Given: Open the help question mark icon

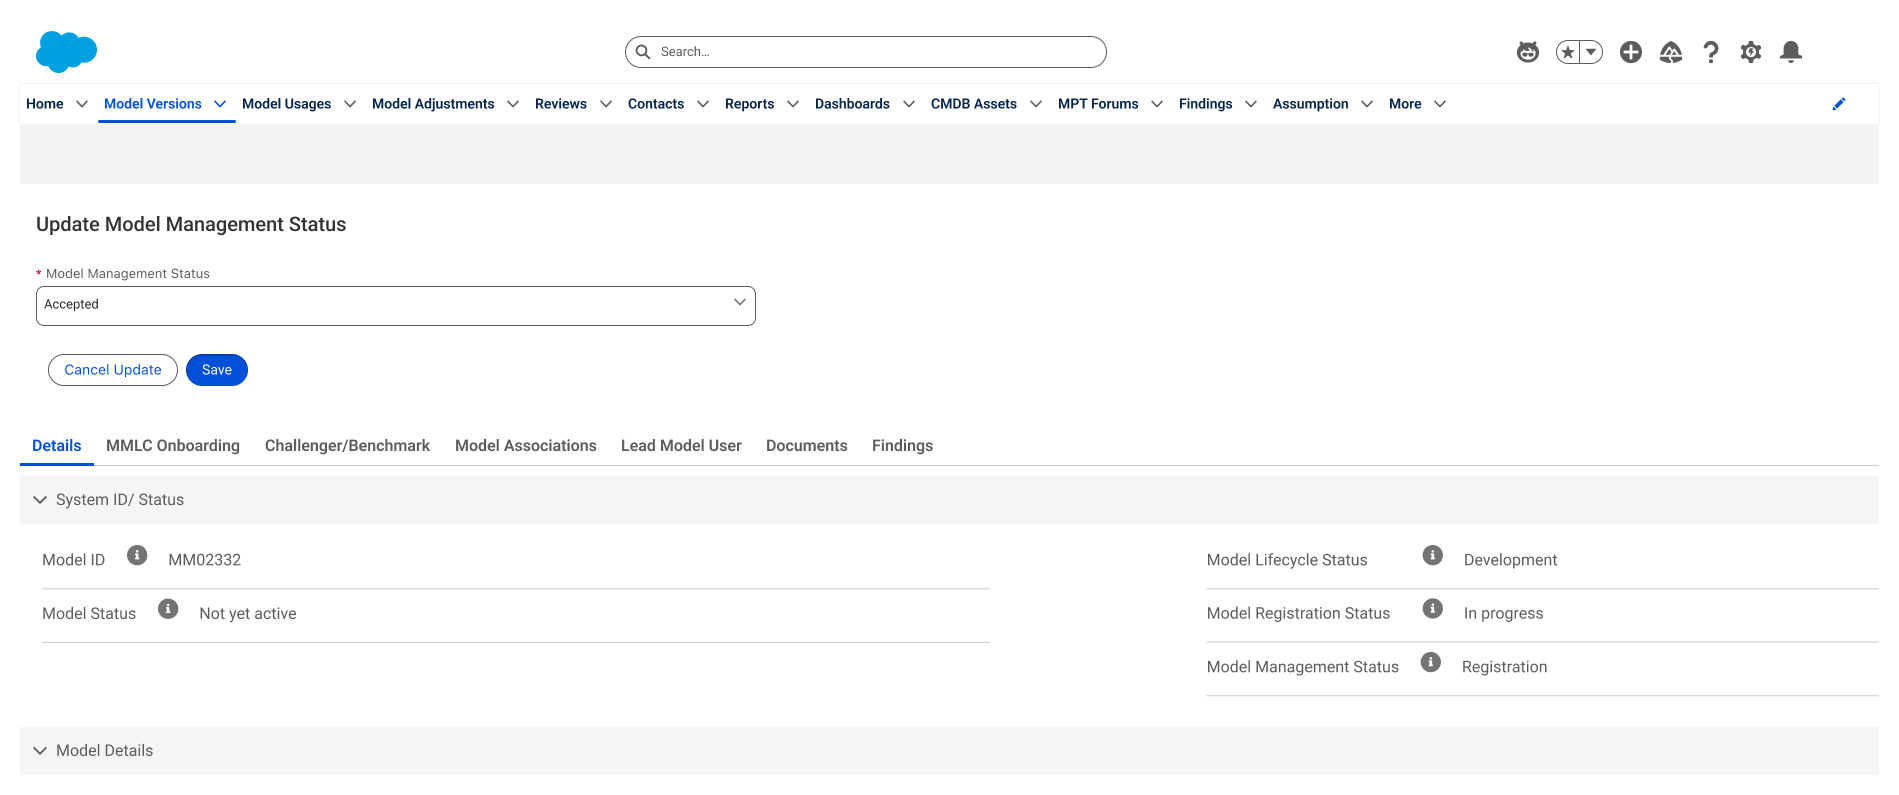Looking at the screenshot, I should [x=1711, y=52].
